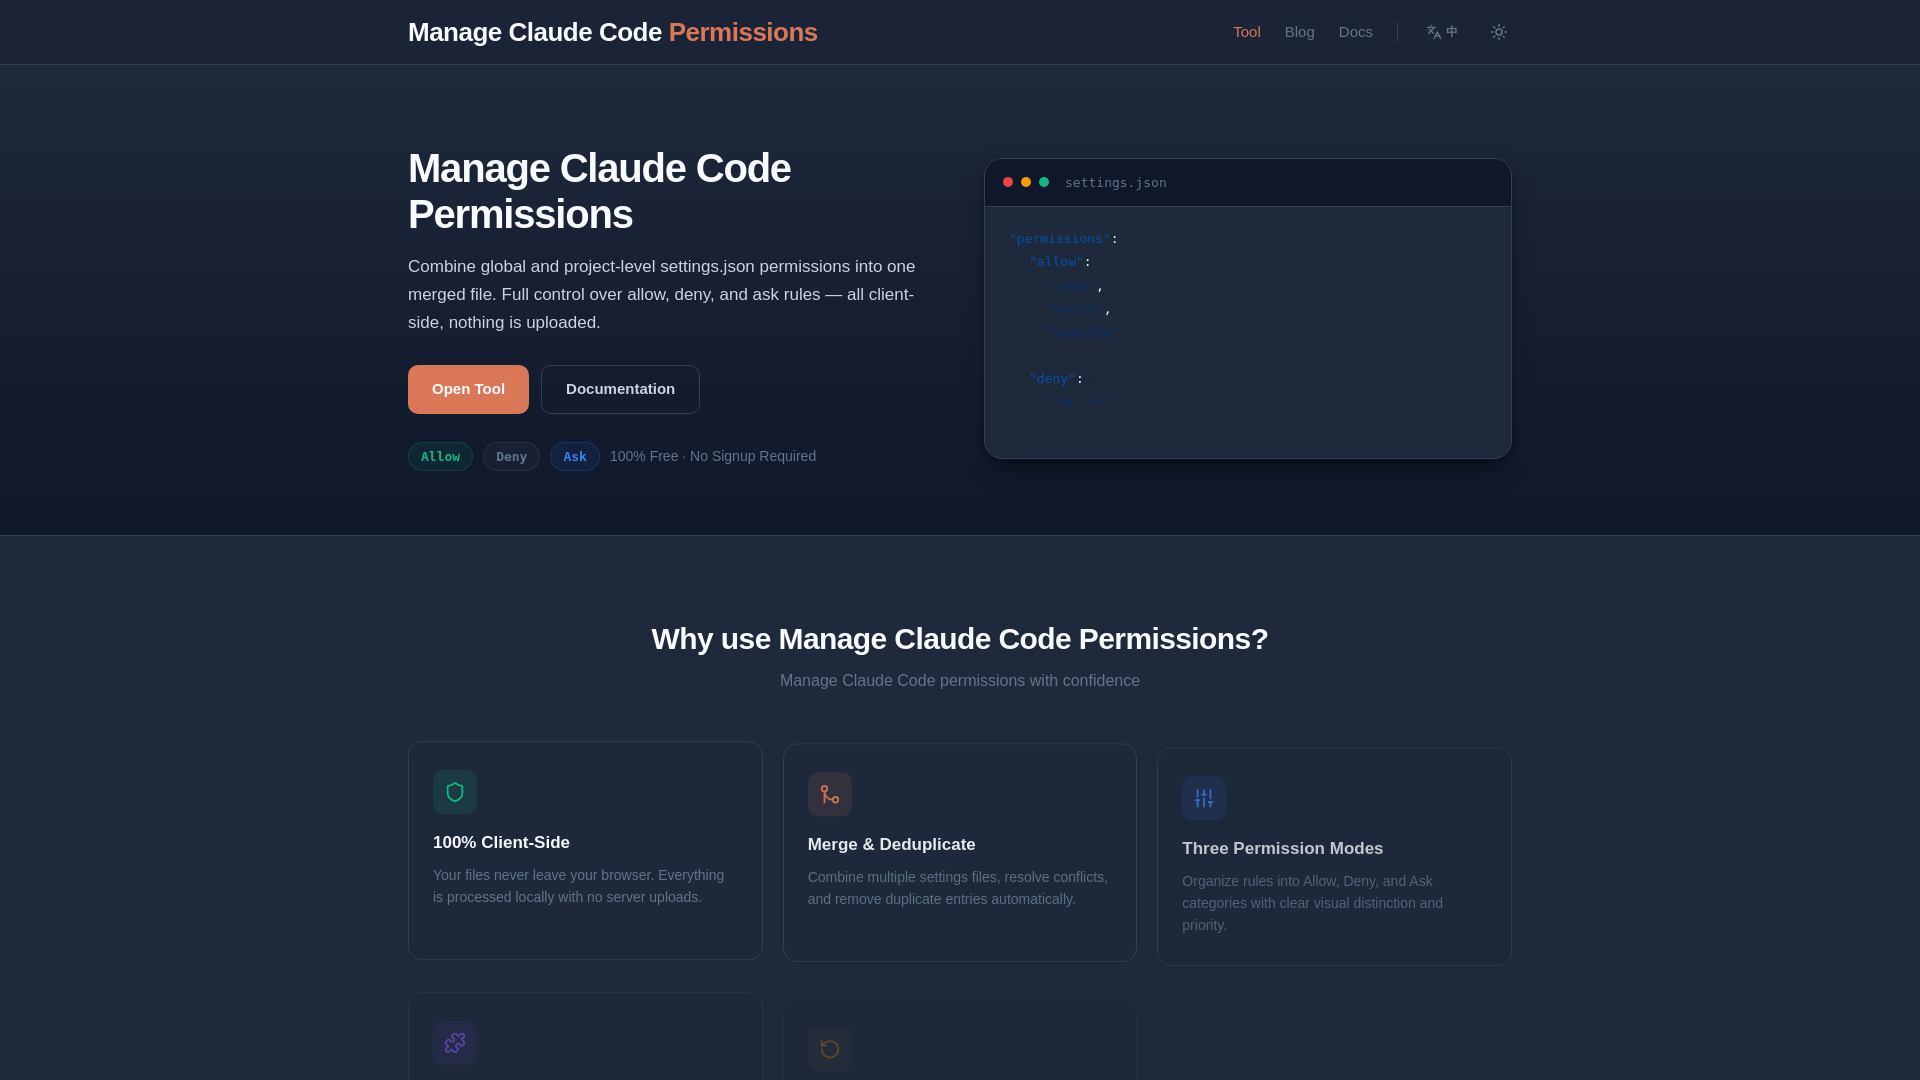
Task: Click the red dot in settings.json window
Action: coord(1008,182)
